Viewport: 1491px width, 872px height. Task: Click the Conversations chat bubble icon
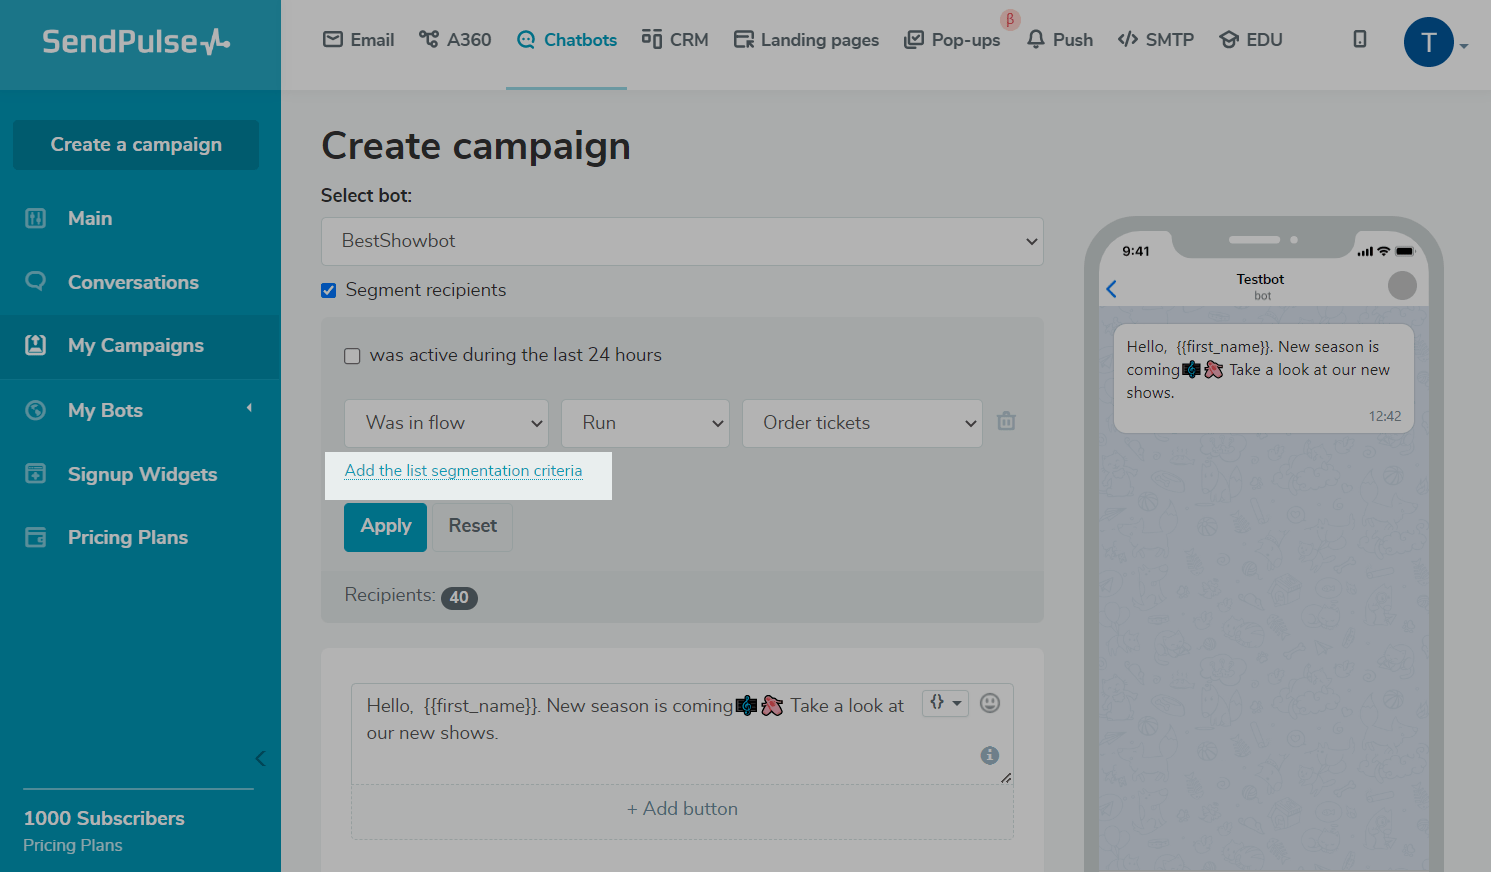point(35,281)
